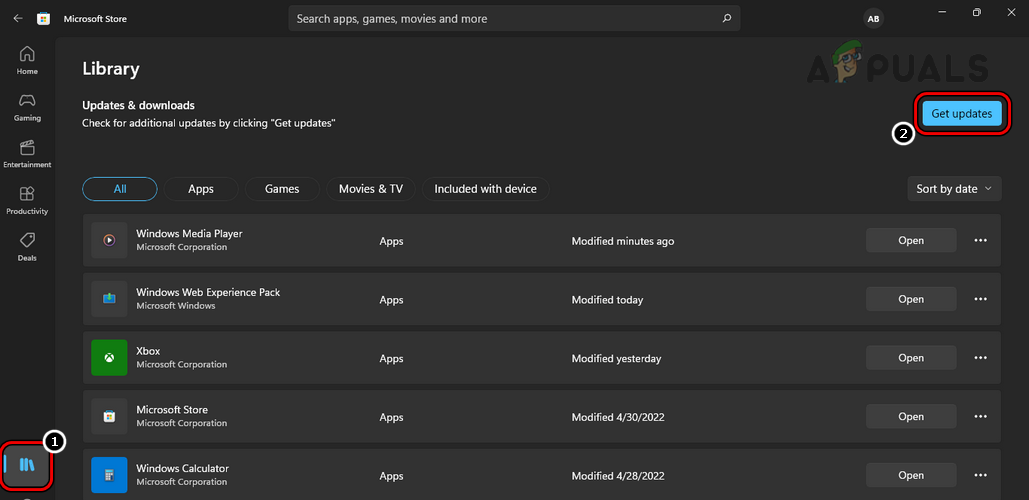
Task: Open the Windows Calculator app
Action: (x=910, y=476)
